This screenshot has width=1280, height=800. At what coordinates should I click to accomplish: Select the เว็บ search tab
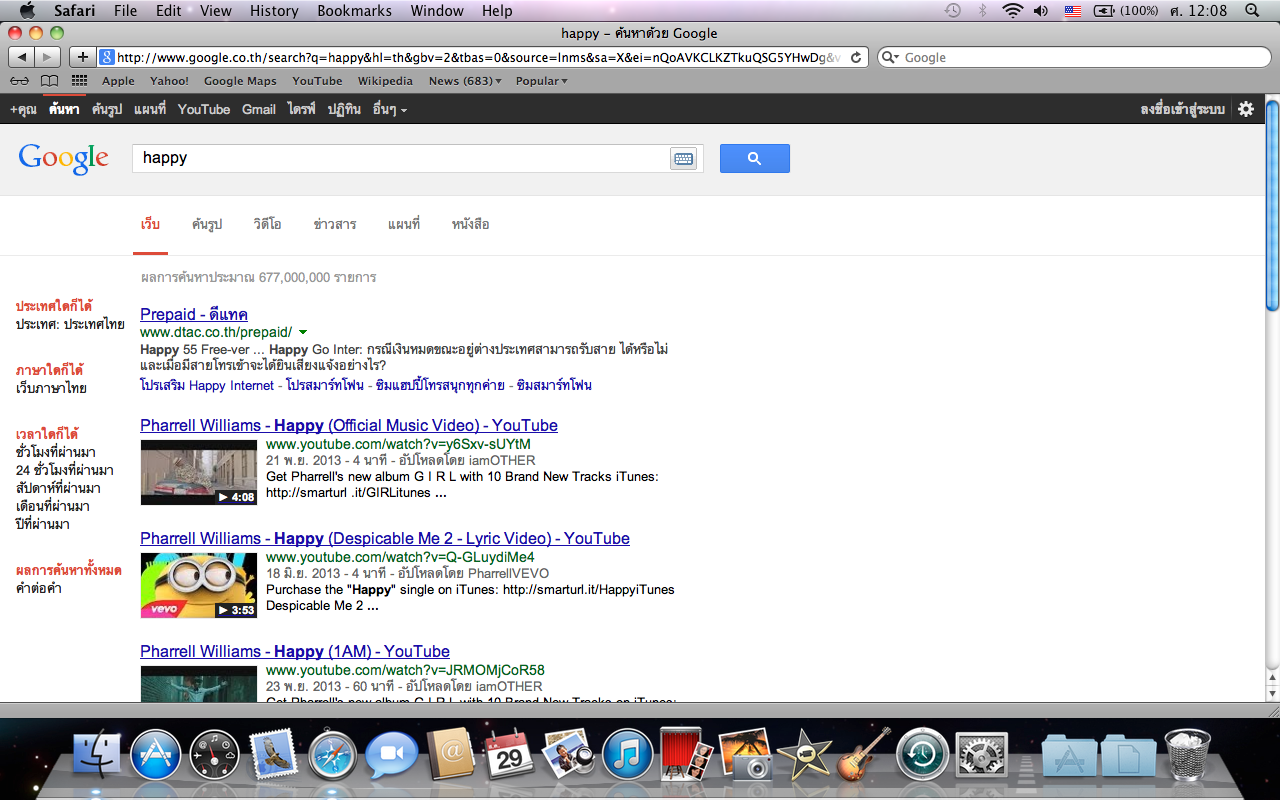pos(150,224)
